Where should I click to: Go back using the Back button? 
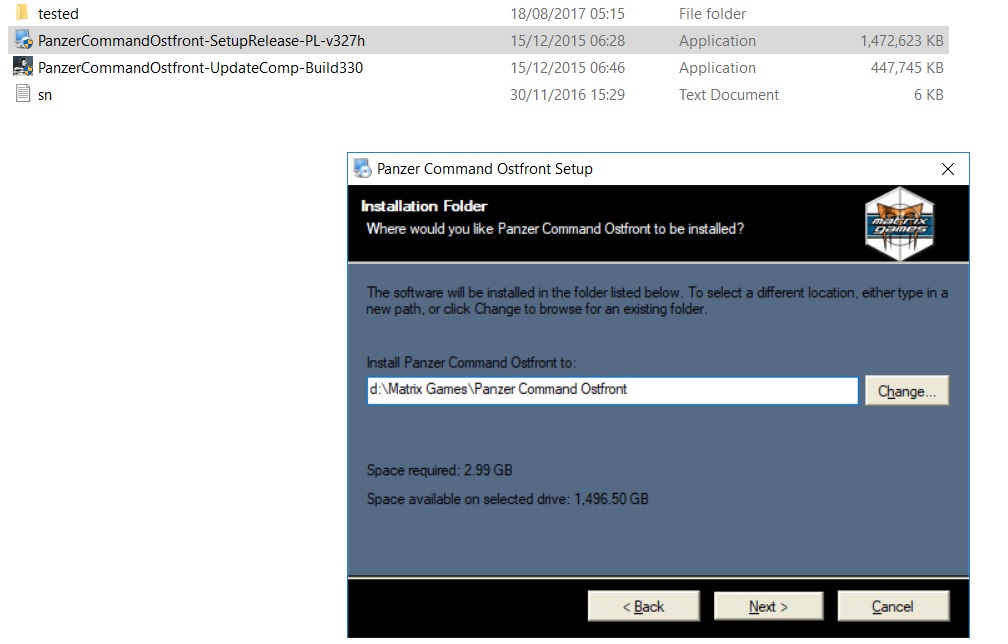[x=644, y=606]
